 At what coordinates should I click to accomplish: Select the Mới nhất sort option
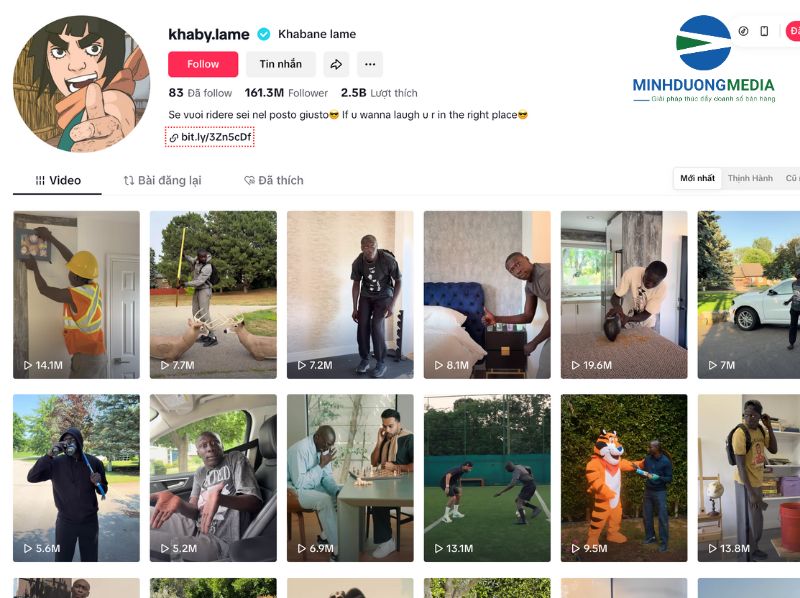[x=697, y=178]
